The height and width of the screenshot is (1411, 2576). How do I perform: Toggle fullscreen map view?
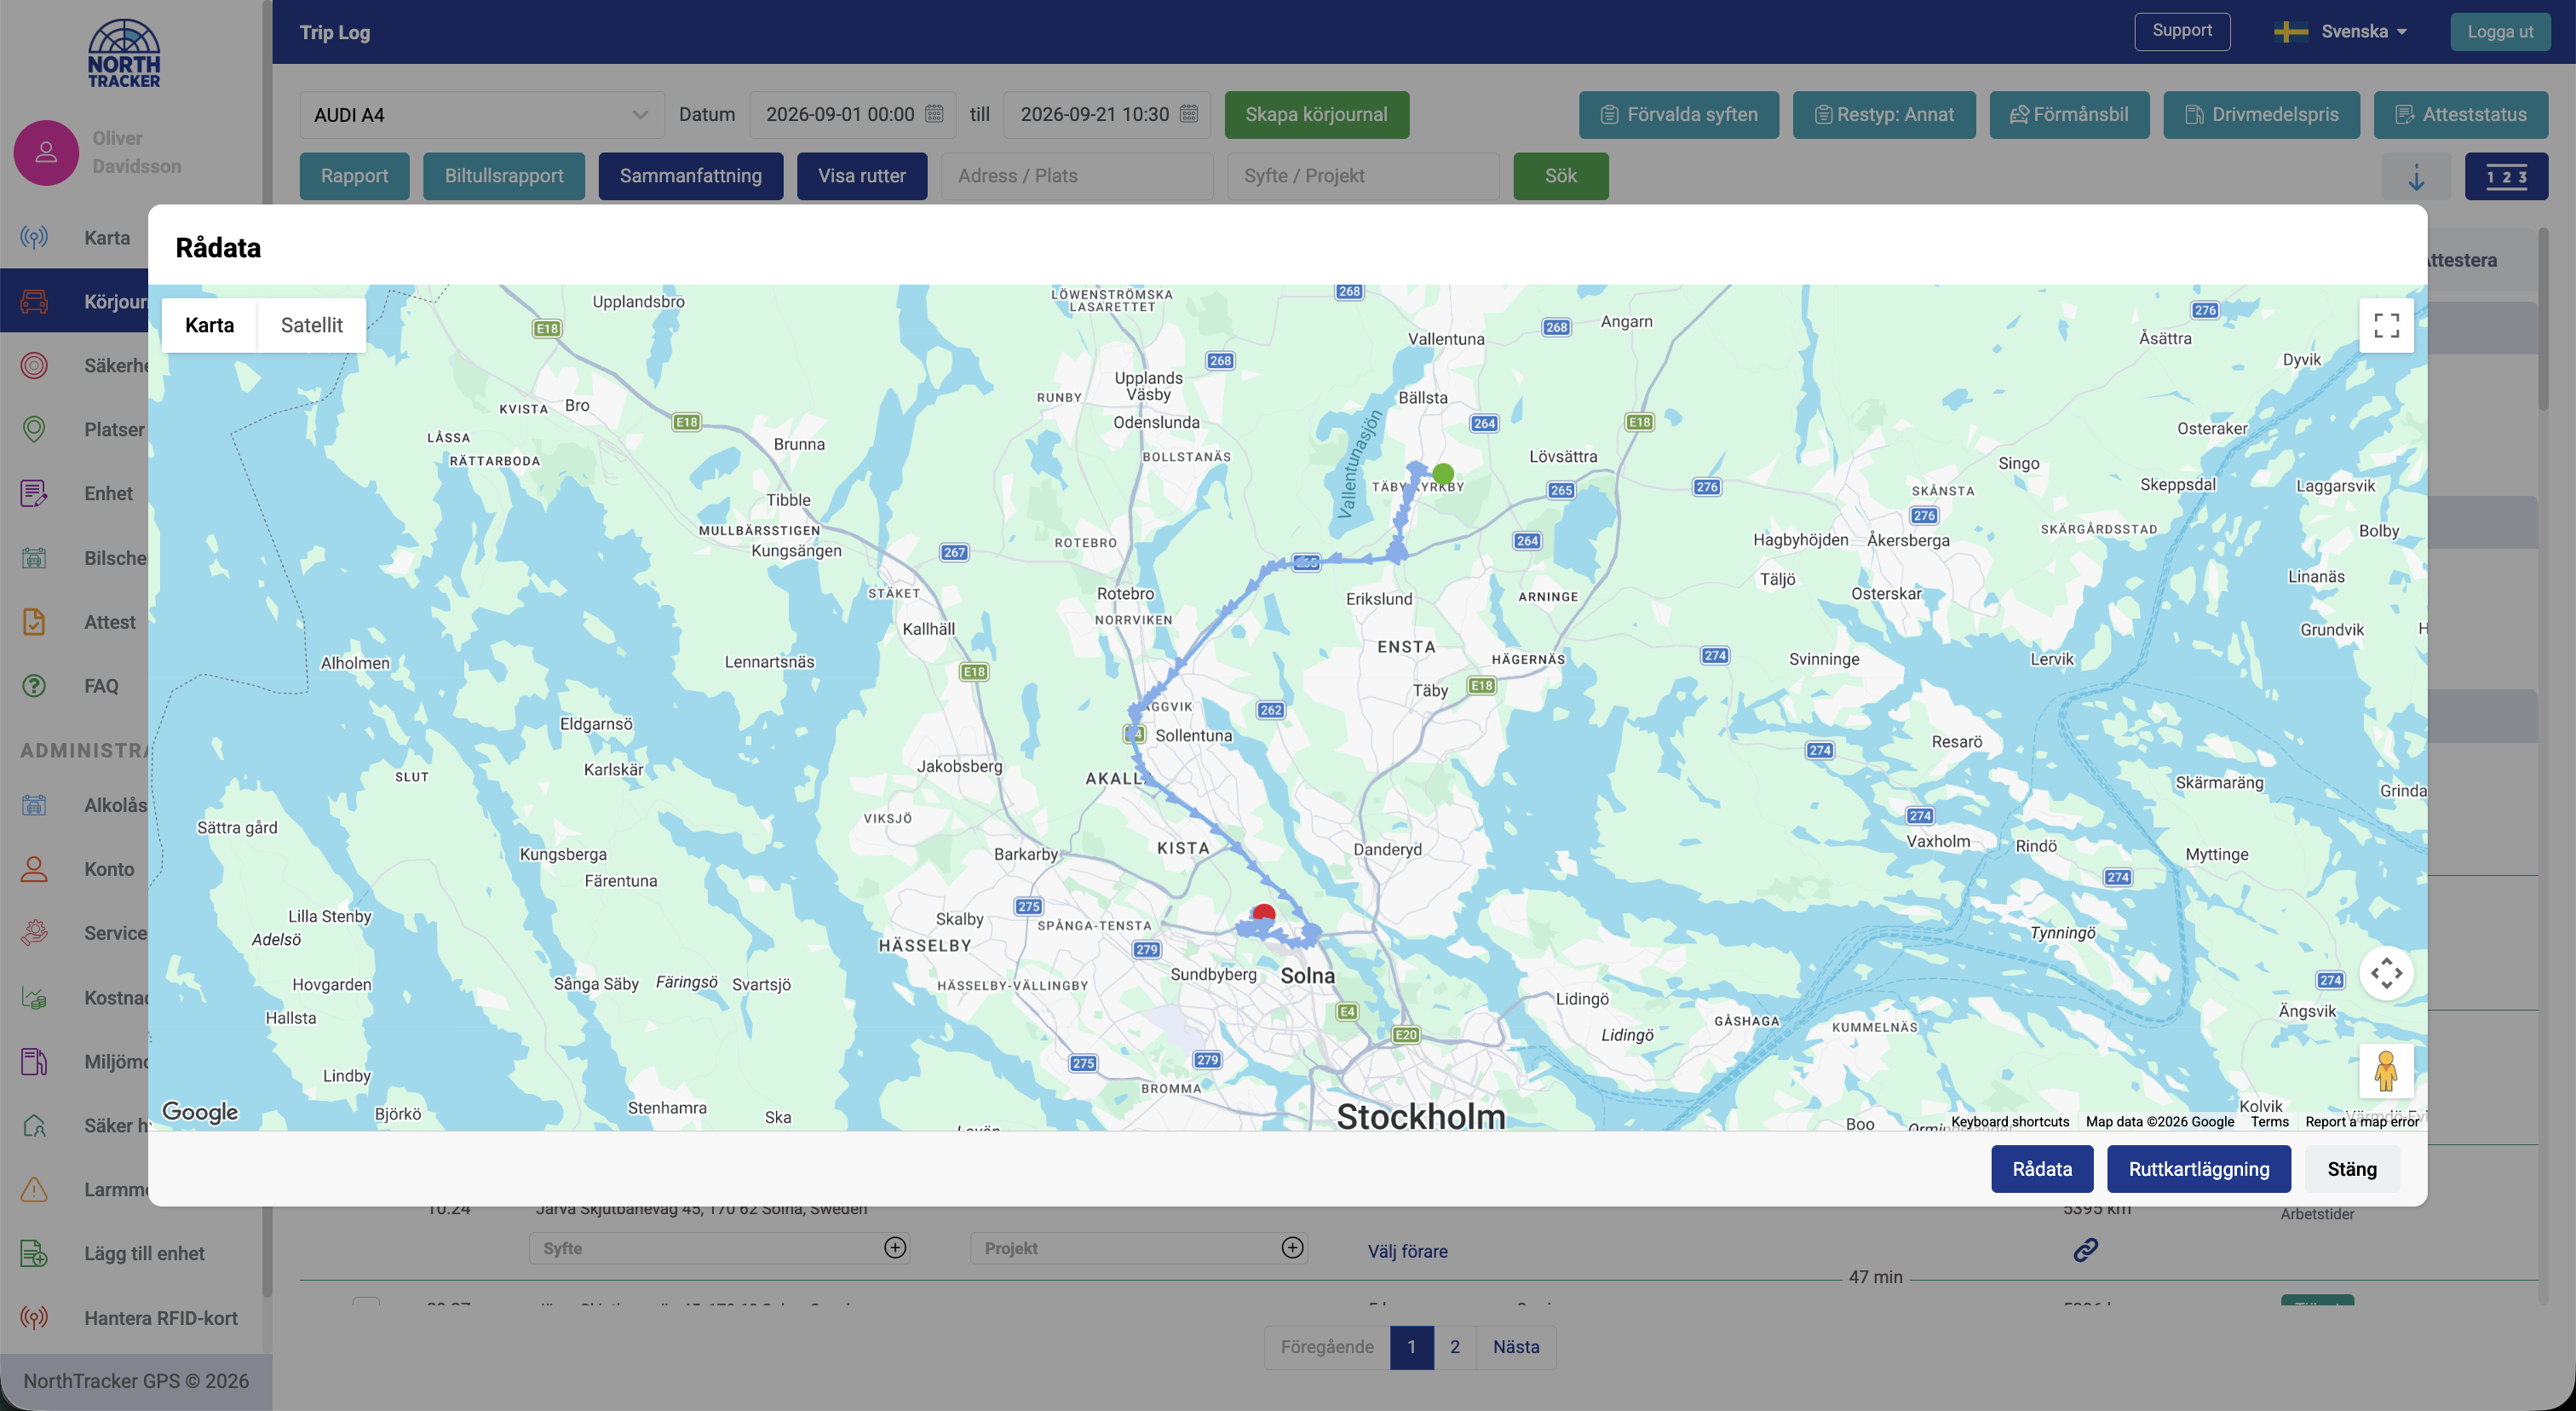pos(2386,325)
